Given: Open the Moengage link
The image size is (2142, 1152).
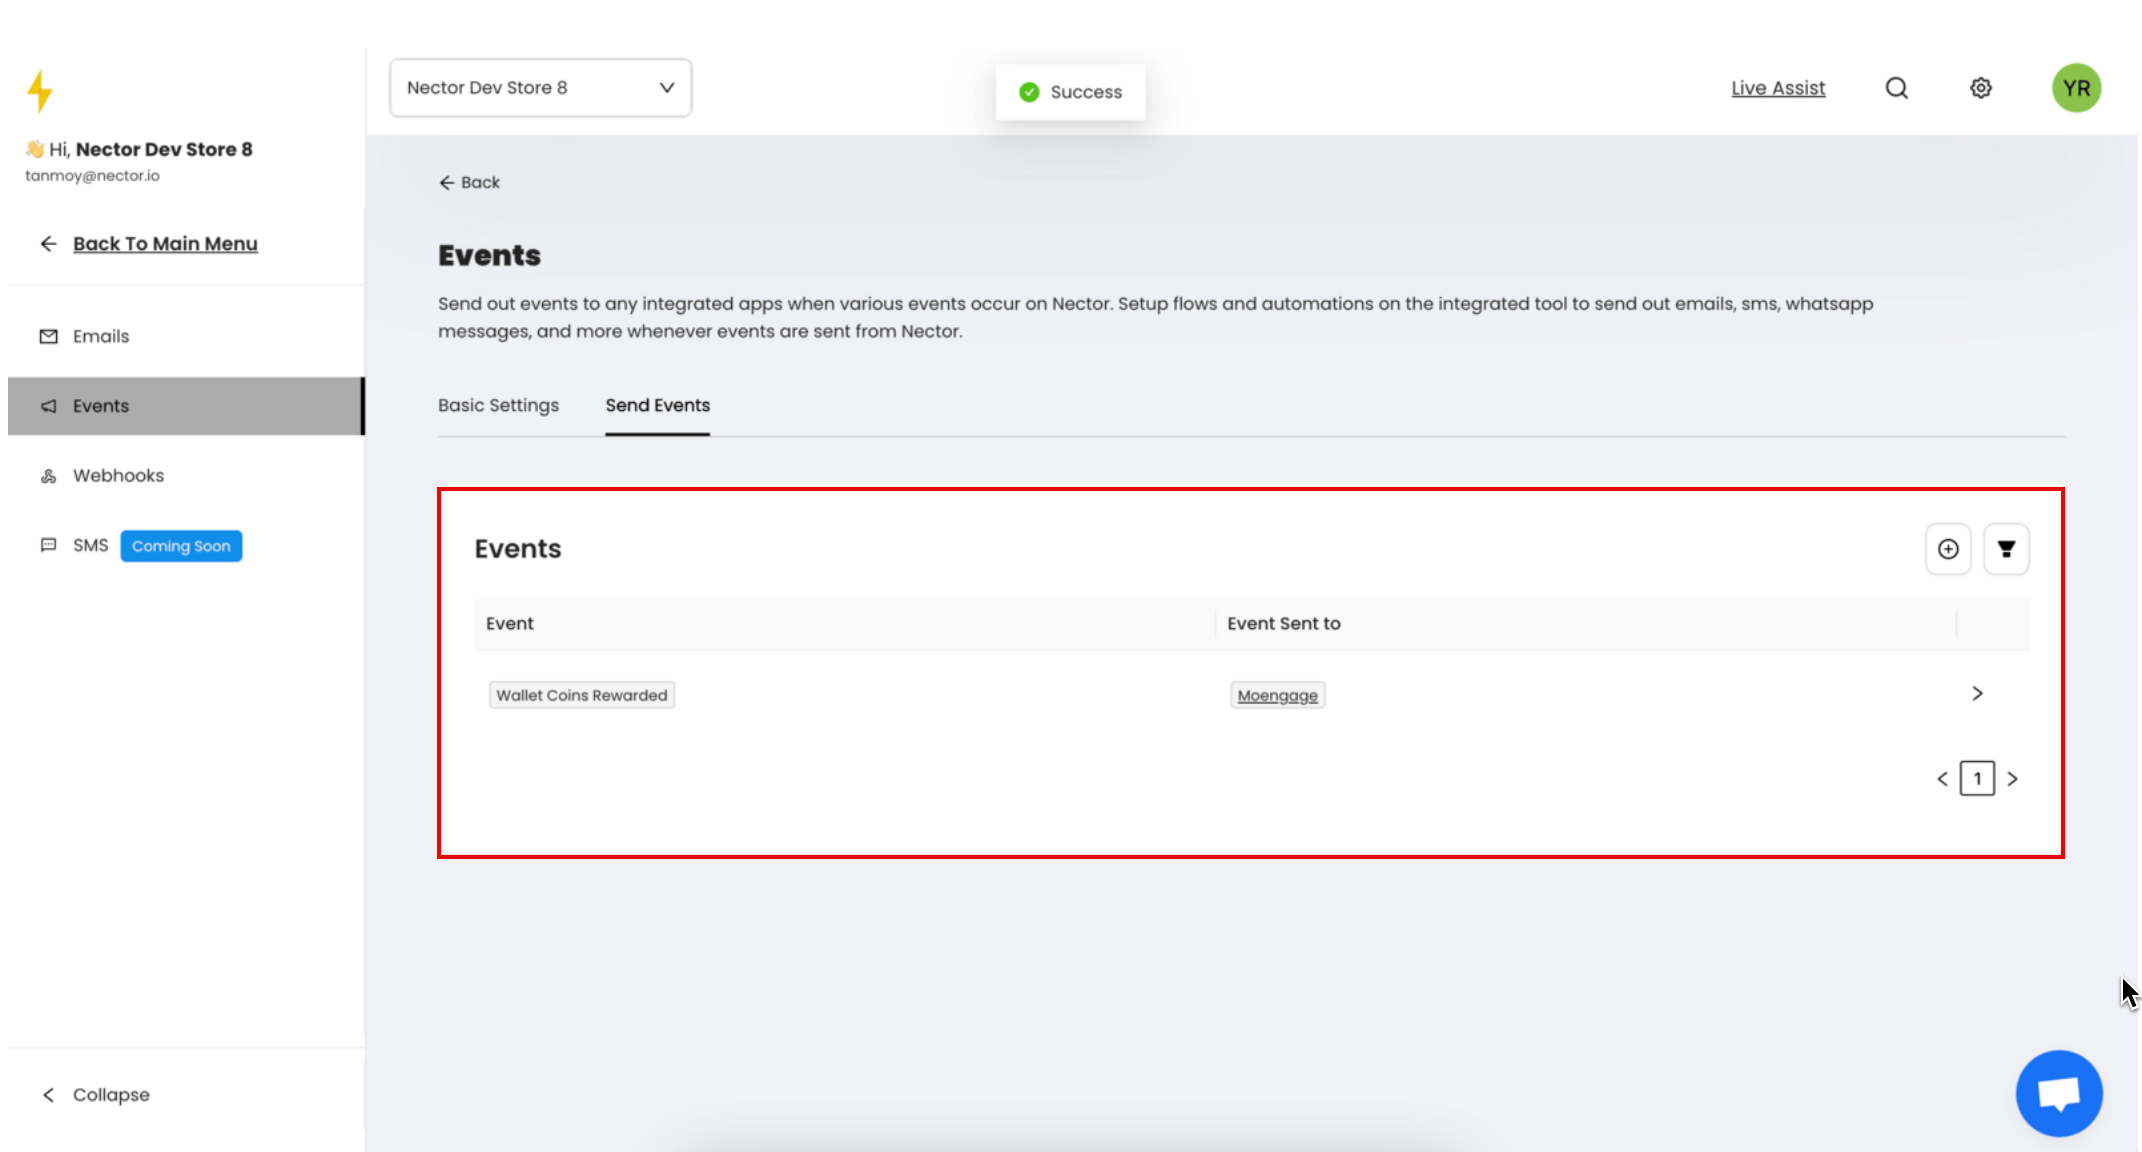Looking at the screenshot, I should [x=1277, y=695].
